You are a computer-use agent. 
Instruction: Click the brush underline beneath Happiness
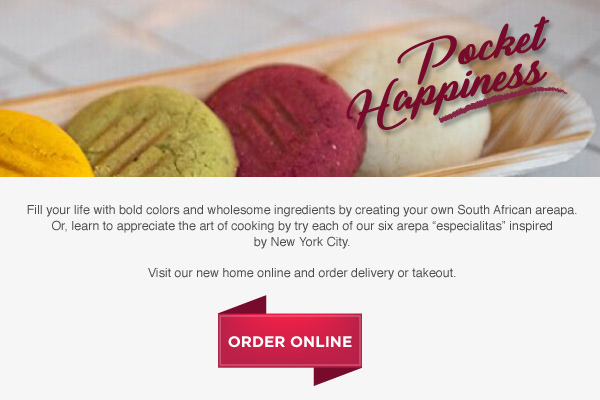point(503,104)
